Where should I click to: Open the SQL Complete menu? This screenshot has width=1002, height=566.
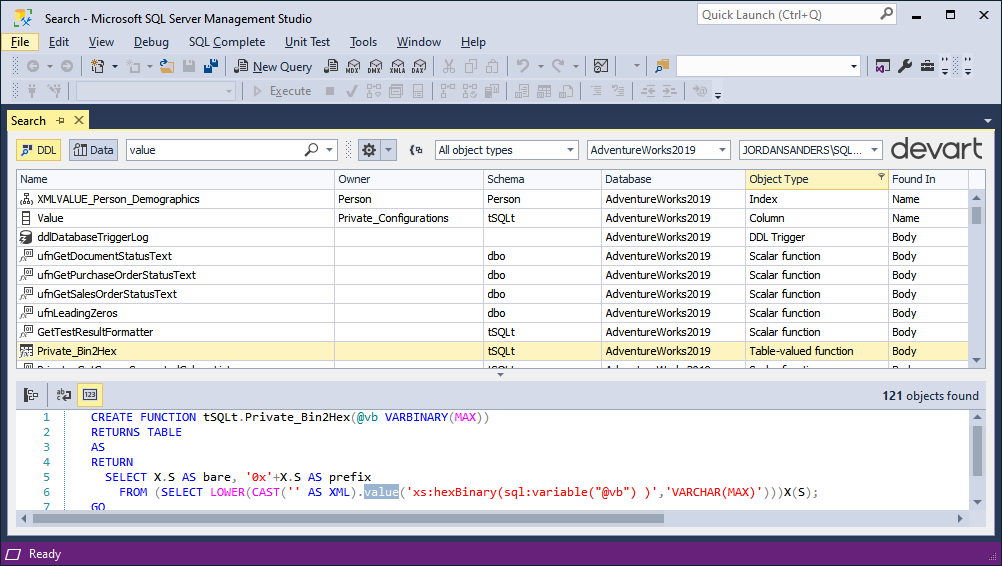coord(227,42)
